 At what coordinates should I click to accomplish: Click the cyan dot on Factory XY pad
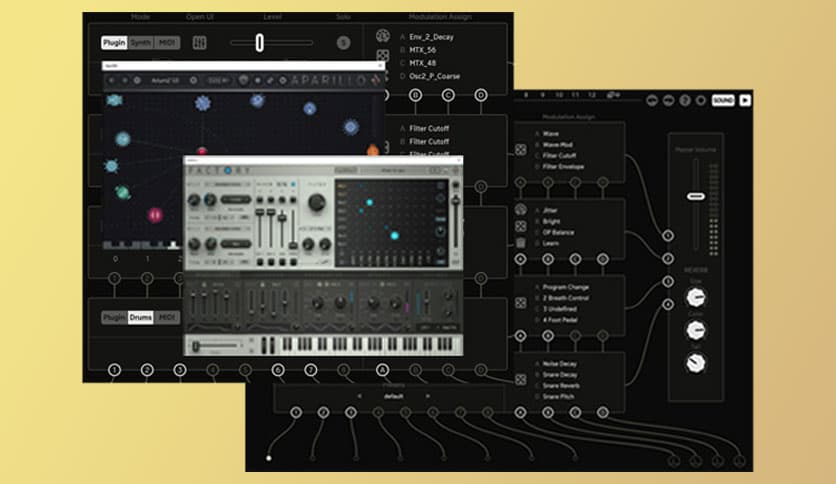click(395, 236)
